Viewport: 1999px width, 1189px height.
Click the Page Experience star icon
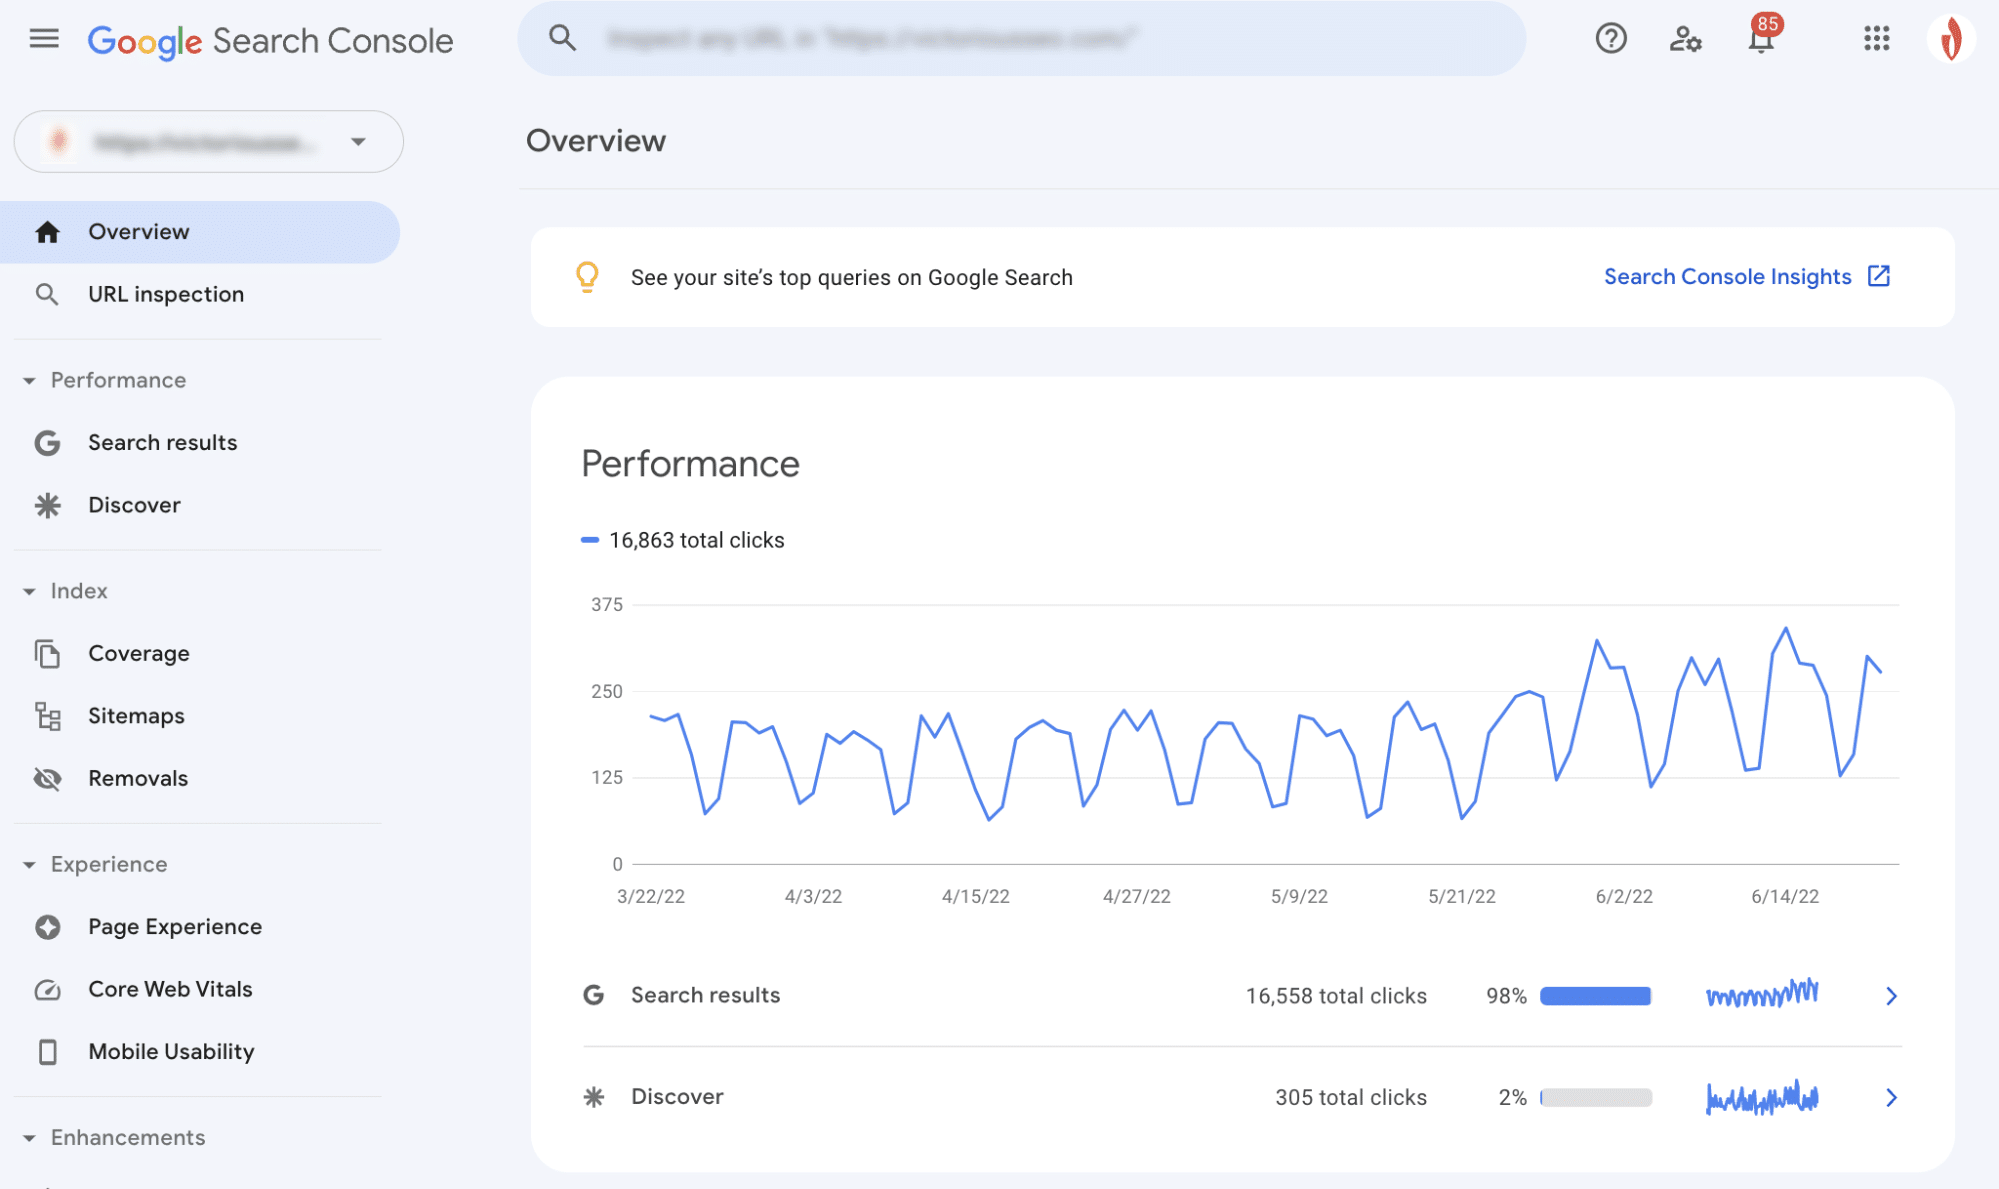(47, 927)
